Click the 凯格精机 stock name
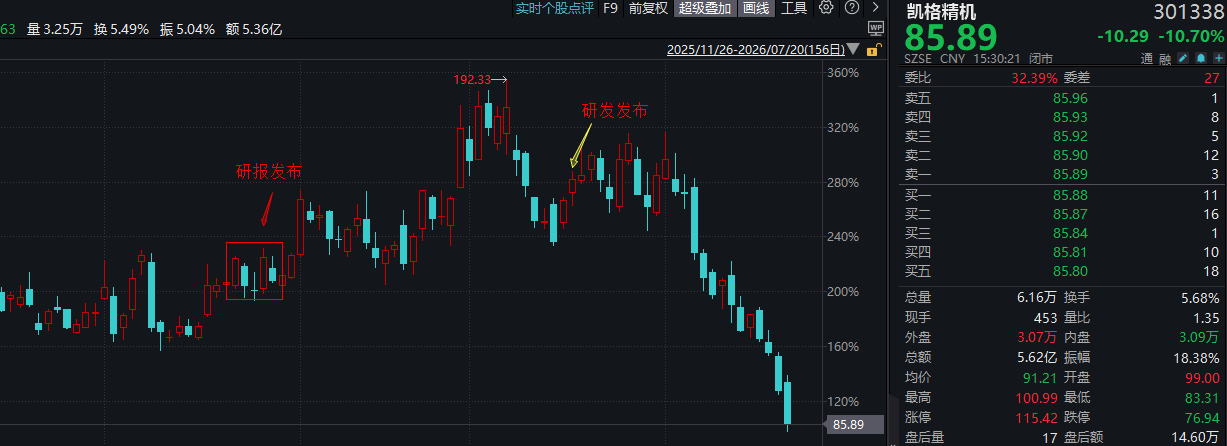This screenshot has width=1227, height=446. [941, 11]
